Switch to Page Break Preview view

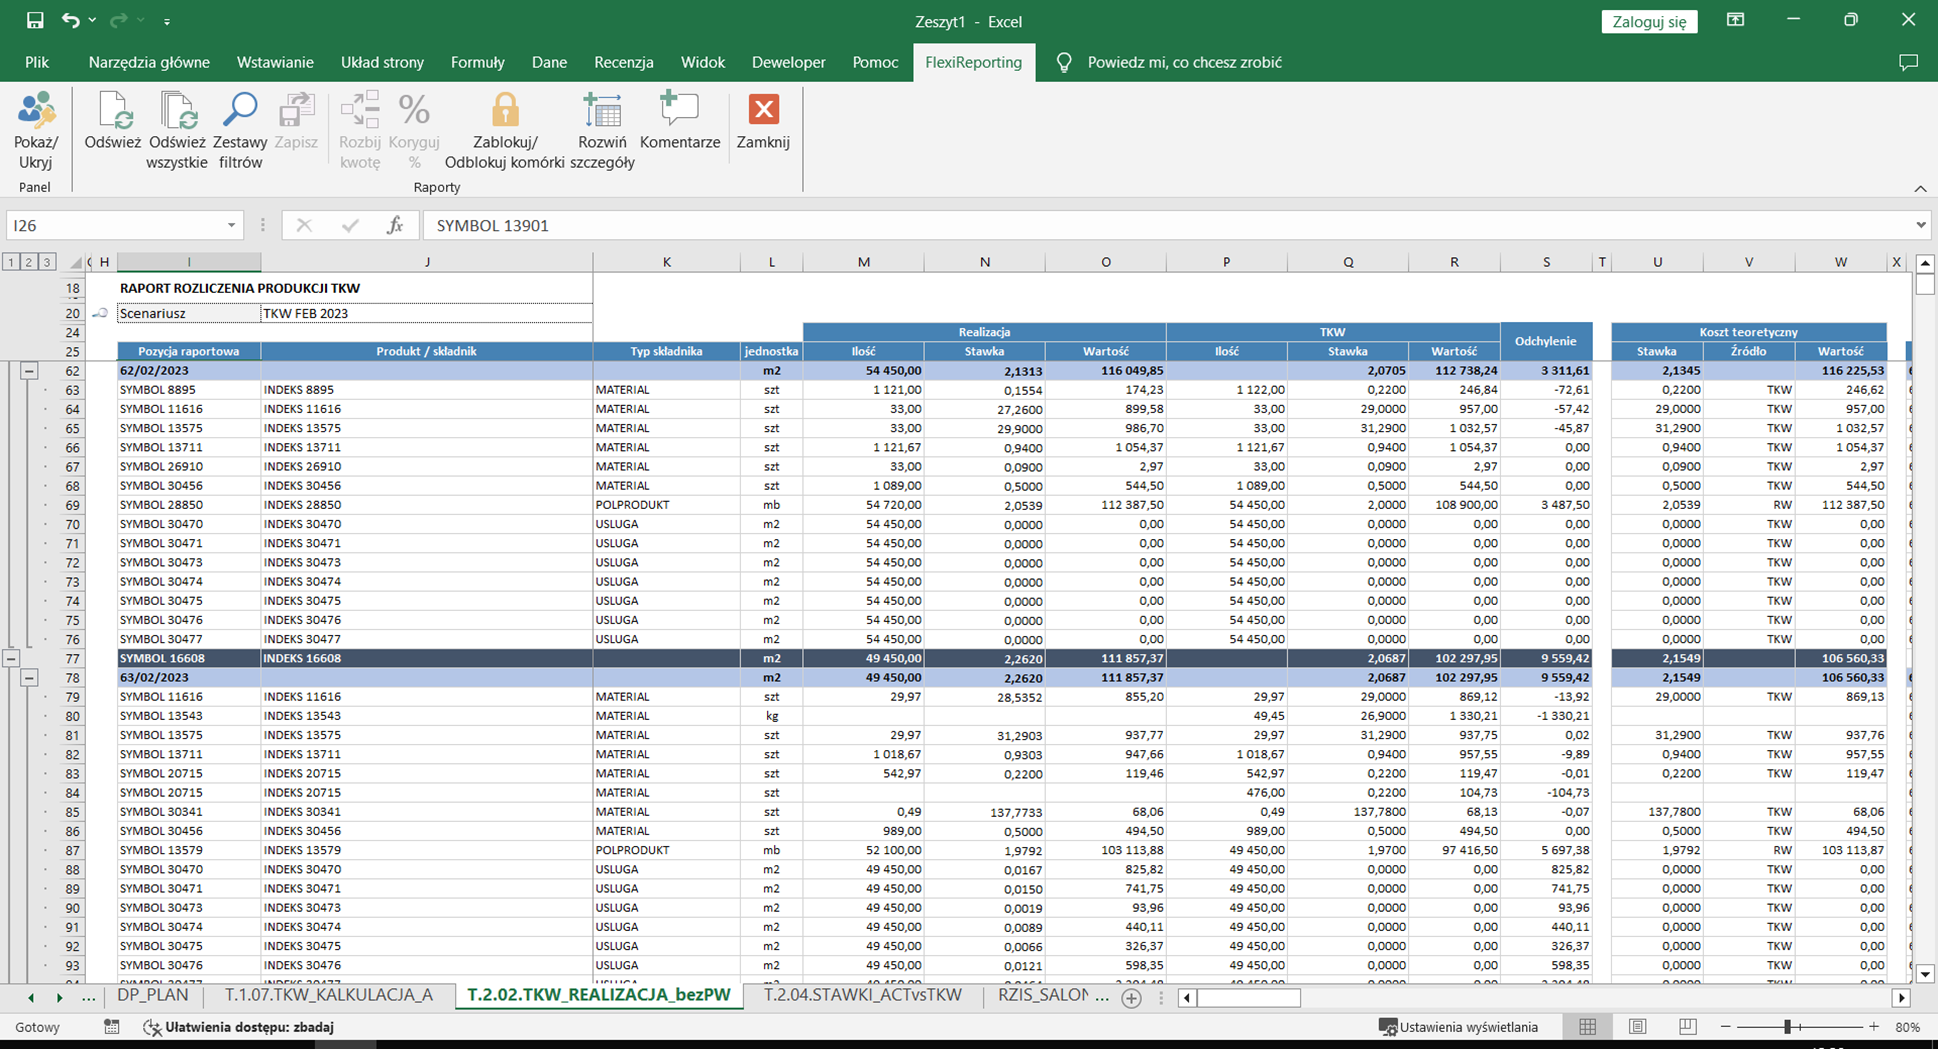(1687, 1027)
